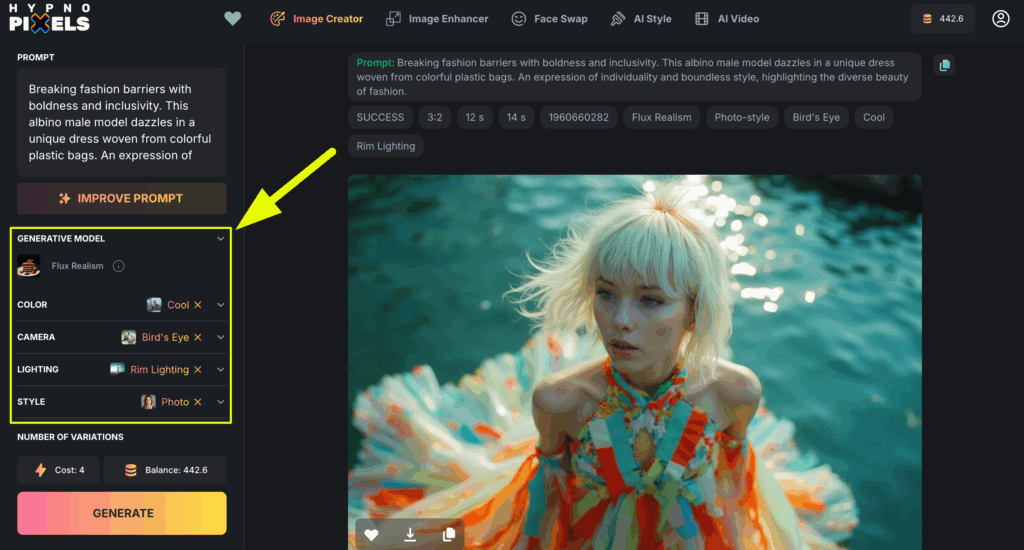Copy the prompt using the copy icon
Screen dimensions: 1024x550
[944, 65]
